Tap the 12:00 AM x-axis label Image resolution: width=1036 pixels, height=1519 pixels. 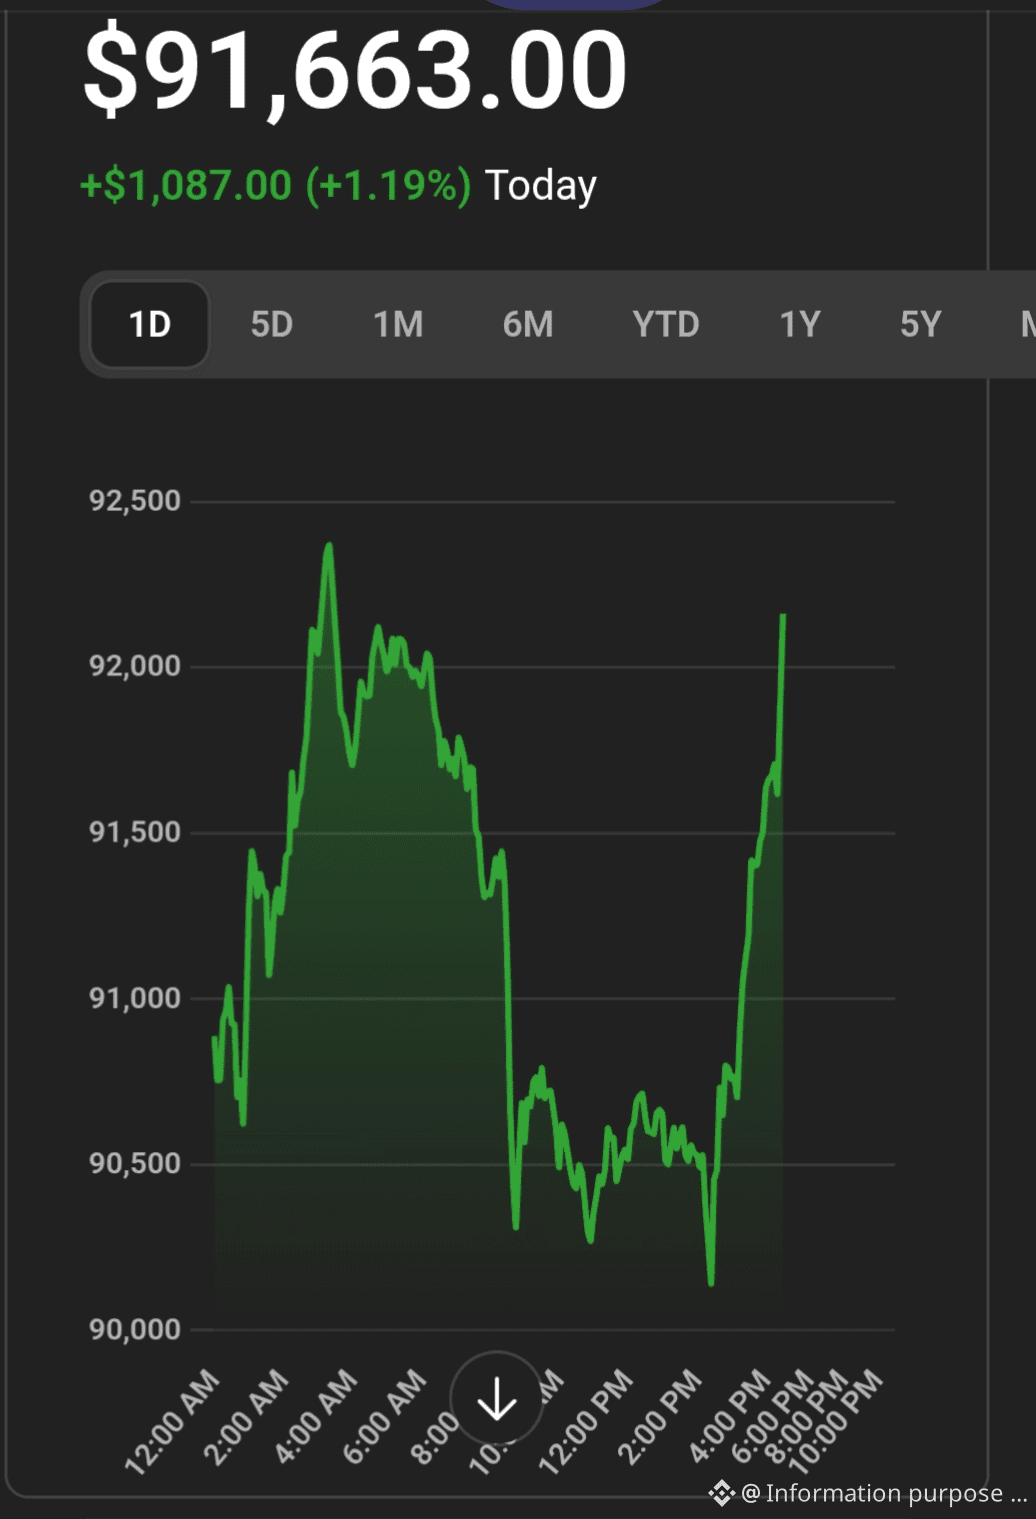tap(172, 1422)
